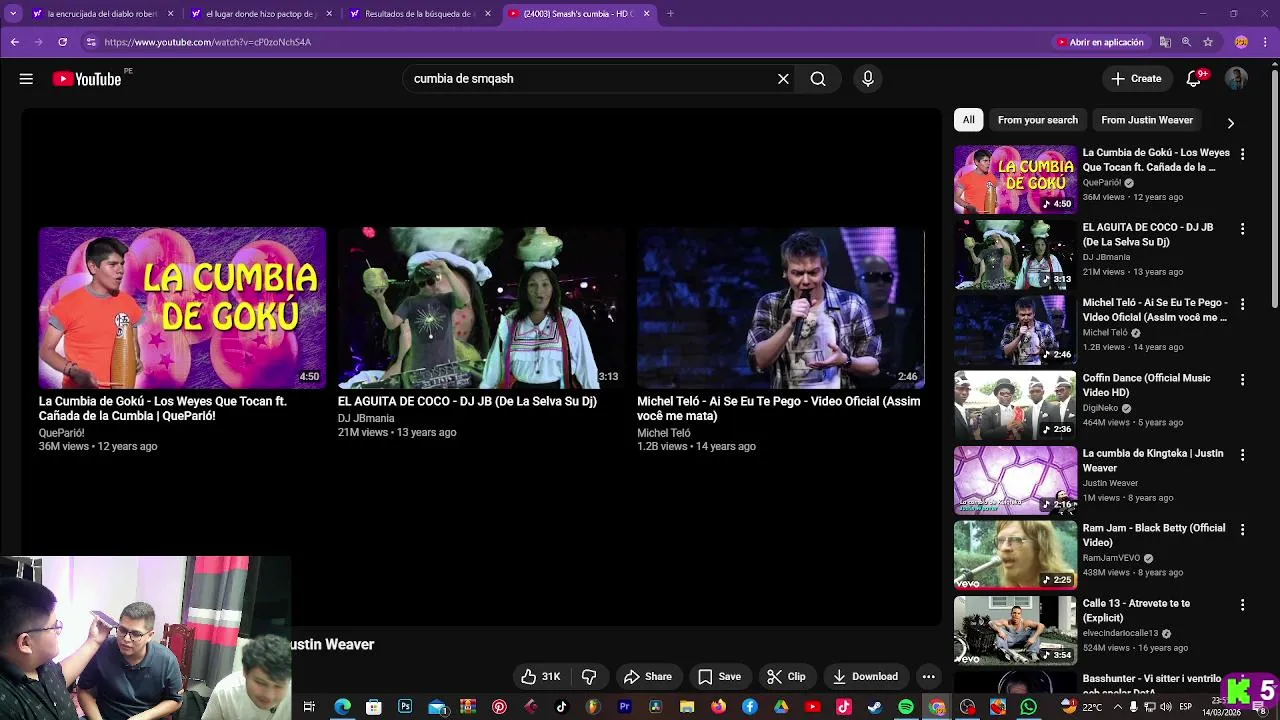1280x720 pixels.
Task: Open options for Coffin Dance sidebar video
Action: click(1243, 380)
